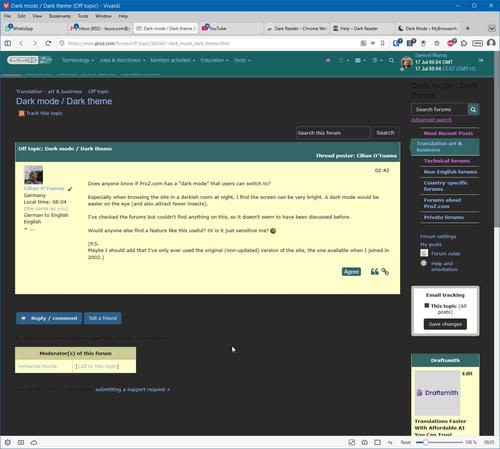Click Reset zoom in the status bar
The height and width of the screenshot is (449, 500).
click(405, 442)
